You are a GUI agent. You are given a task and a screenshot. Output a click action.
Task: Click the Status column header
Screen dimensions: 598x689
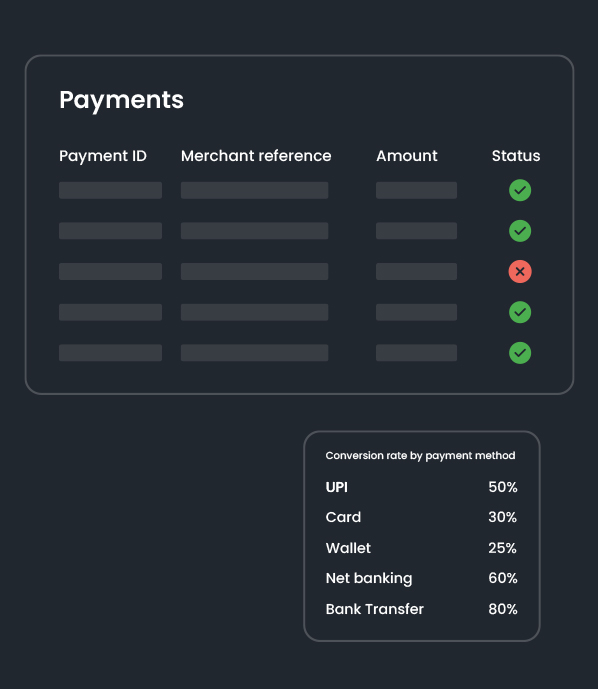pyautogui.click(x=516, y=156)
